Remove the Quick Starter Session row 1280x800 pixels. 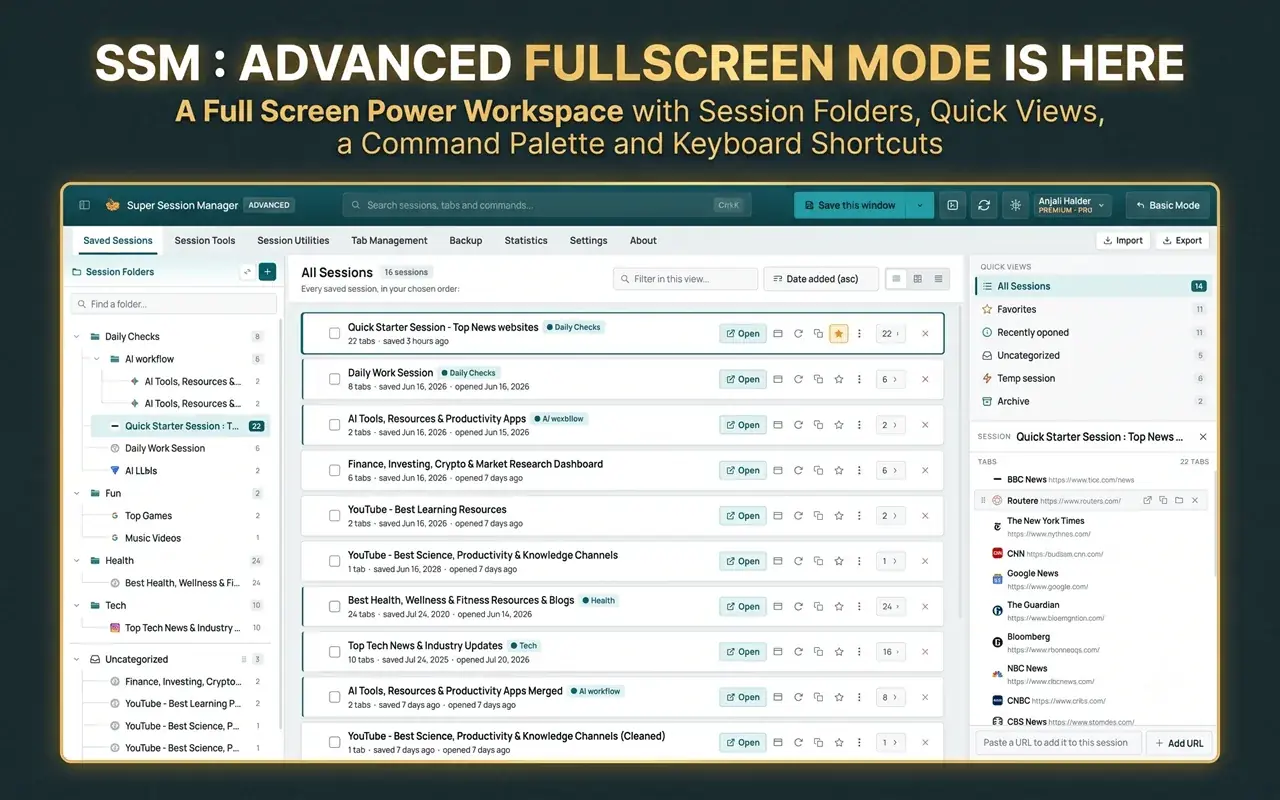click(x=925, y=333)
